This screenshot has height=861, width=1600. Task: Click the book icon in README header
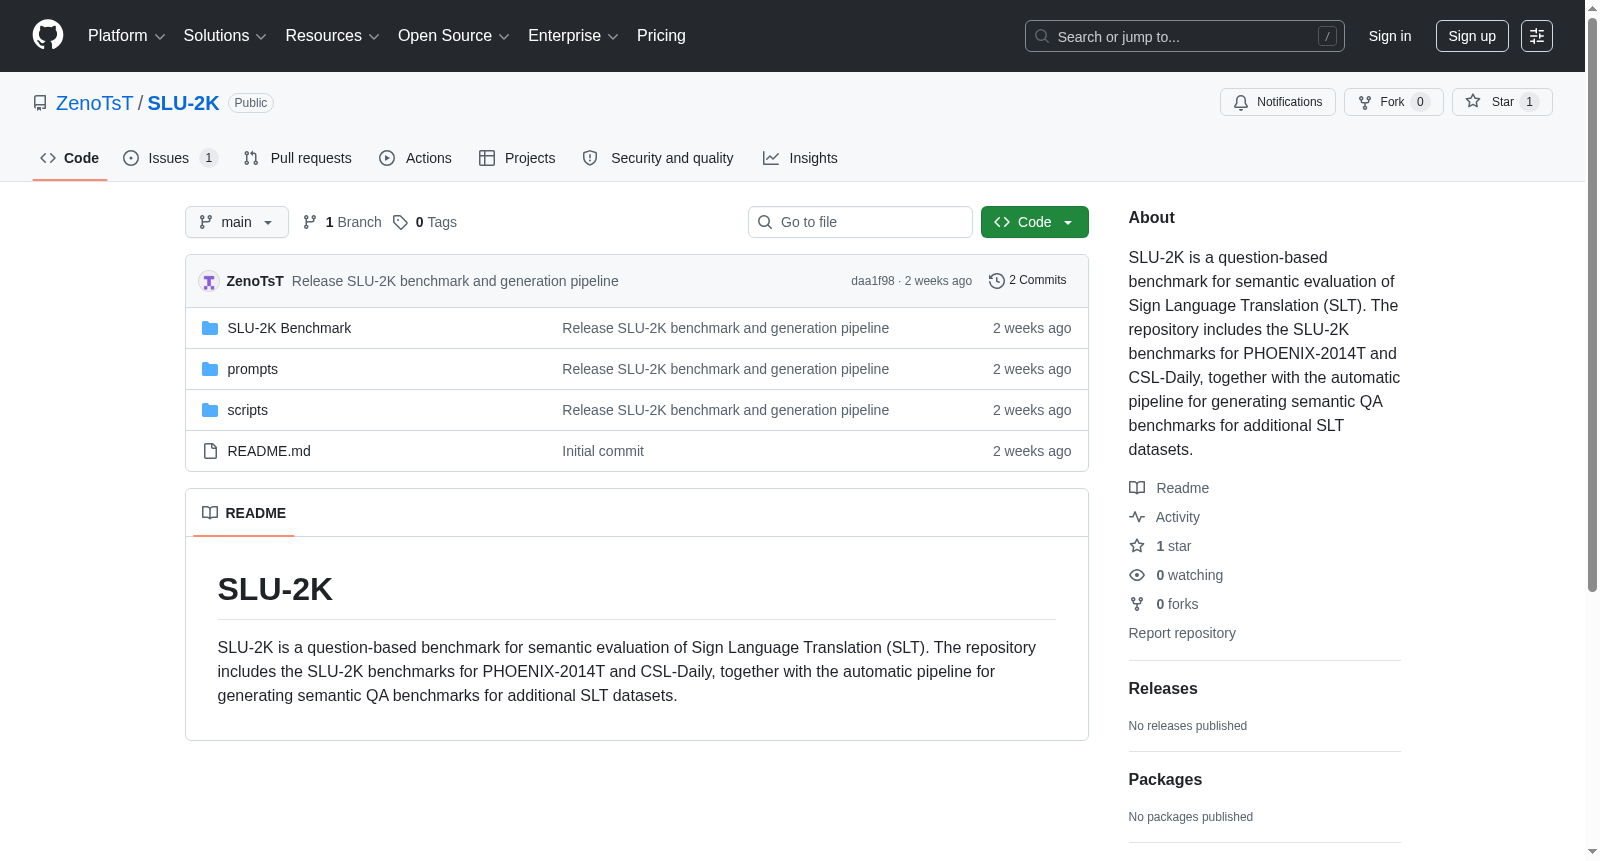pyautogui.click(x=210, y=513)
